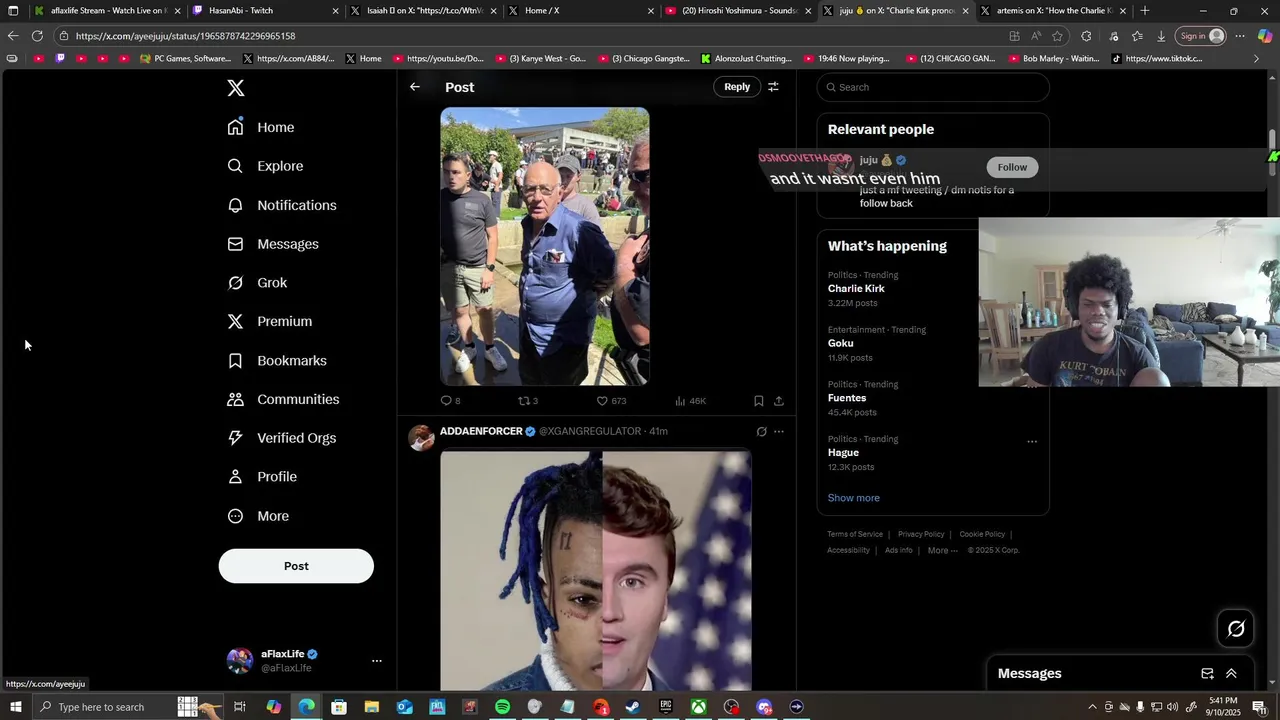Add page to favorites star
Image resolution: width=1280 pixels, height=720 pixels.
(x=1057, y=36)
